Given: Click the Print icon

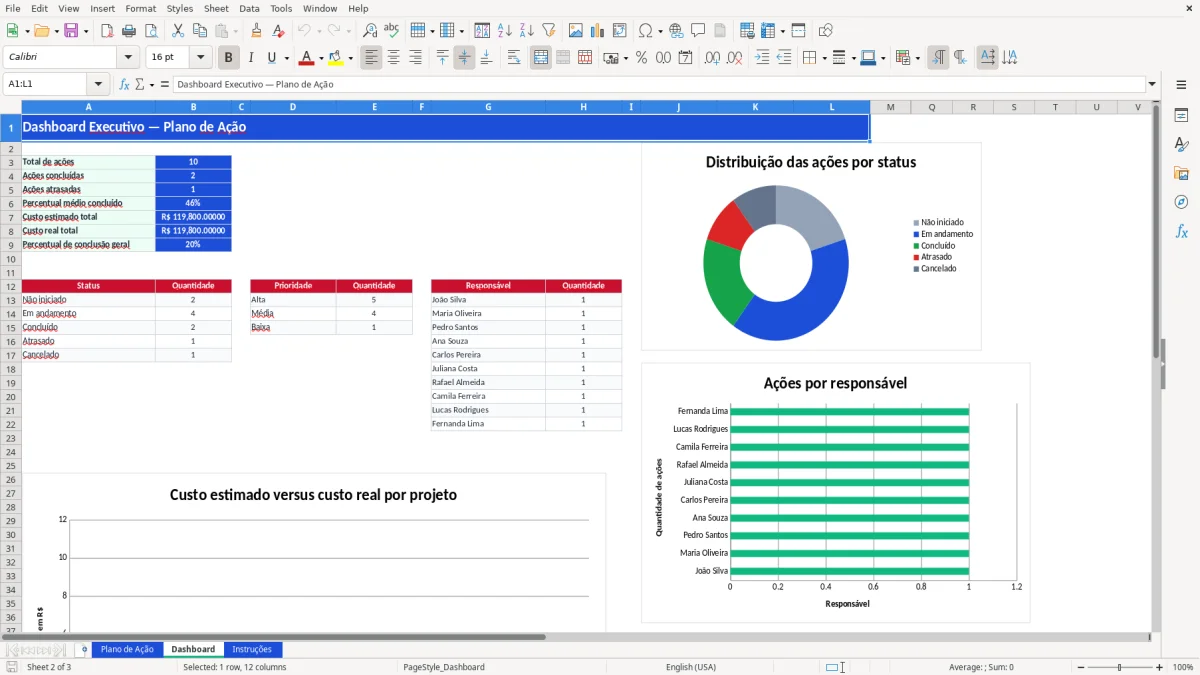Looking at the screenshot, I should click(129, 31).
